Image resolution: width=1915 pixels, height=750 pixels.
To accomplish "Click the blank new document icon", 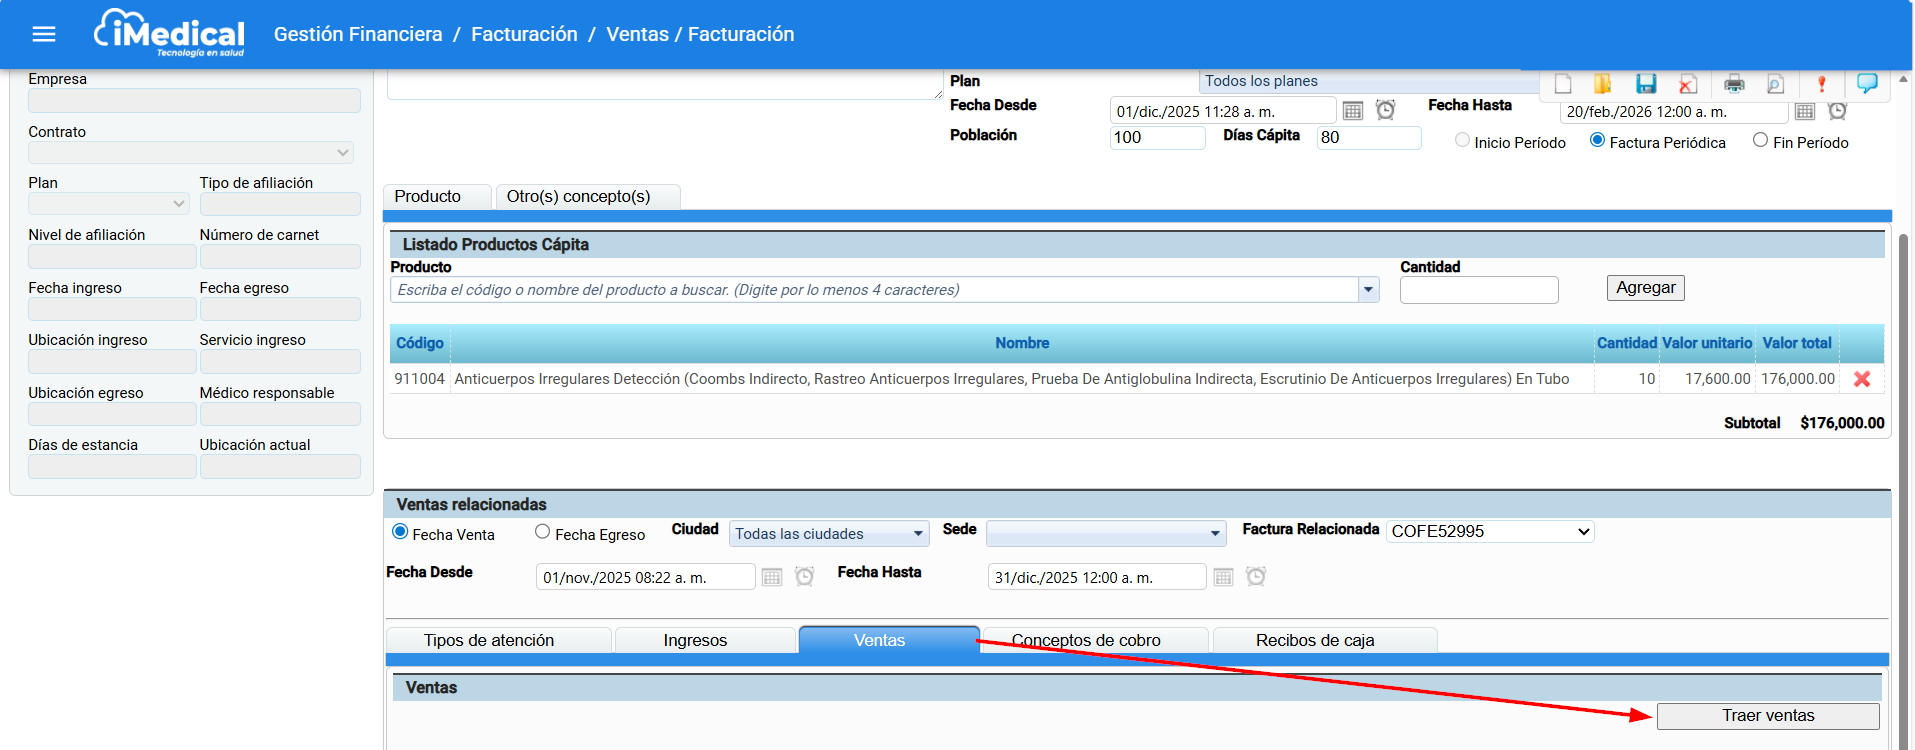I will tap(1563, 84).
